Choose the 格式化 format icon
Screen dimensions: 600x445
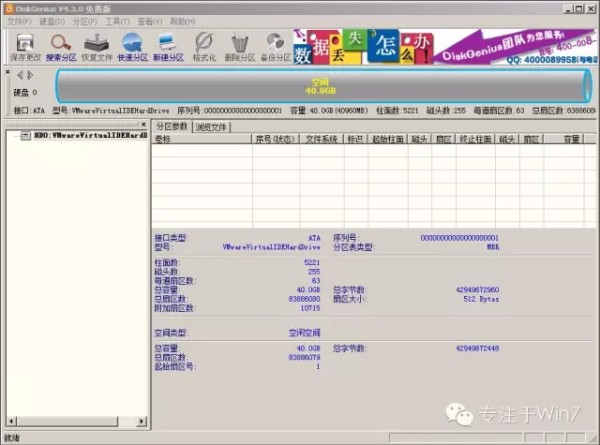204,47
